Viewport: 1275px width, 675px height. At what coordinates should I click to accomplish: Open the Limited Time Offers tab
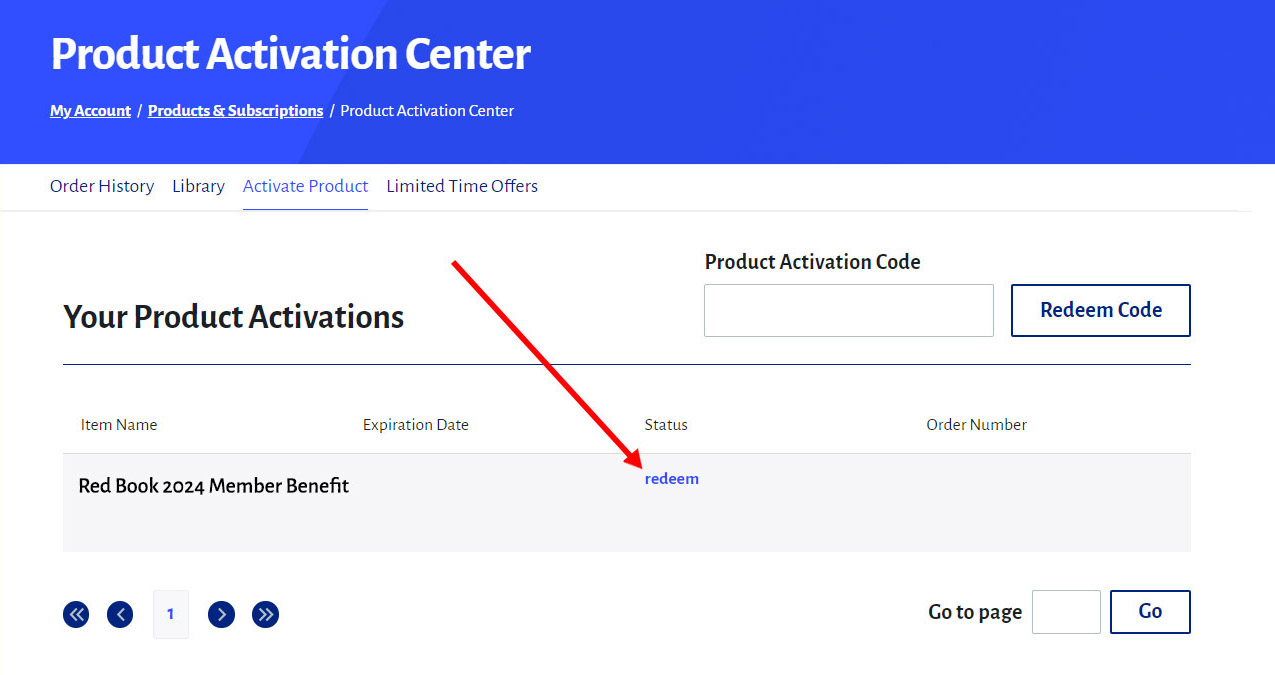(462, 186)
